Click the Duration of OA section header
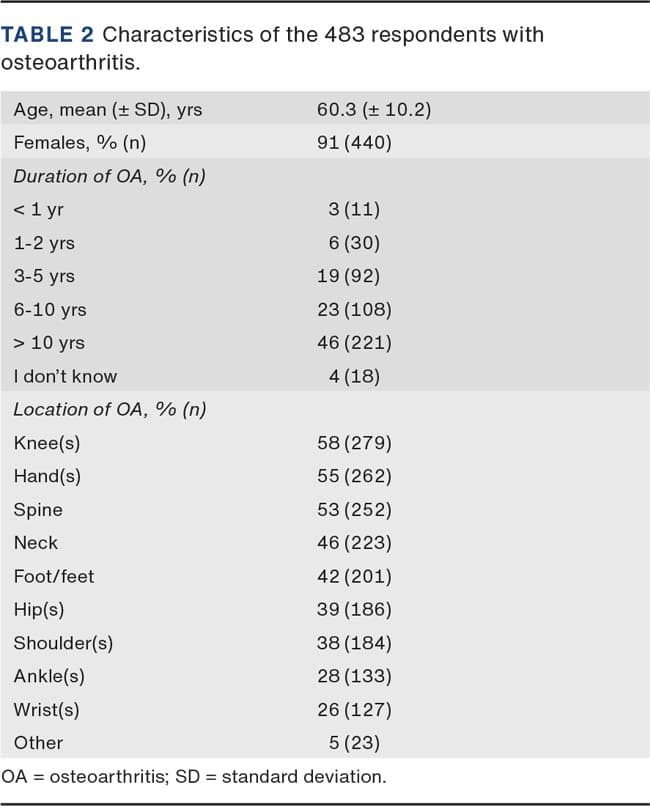650x806 pixels. tap(110, 176)
